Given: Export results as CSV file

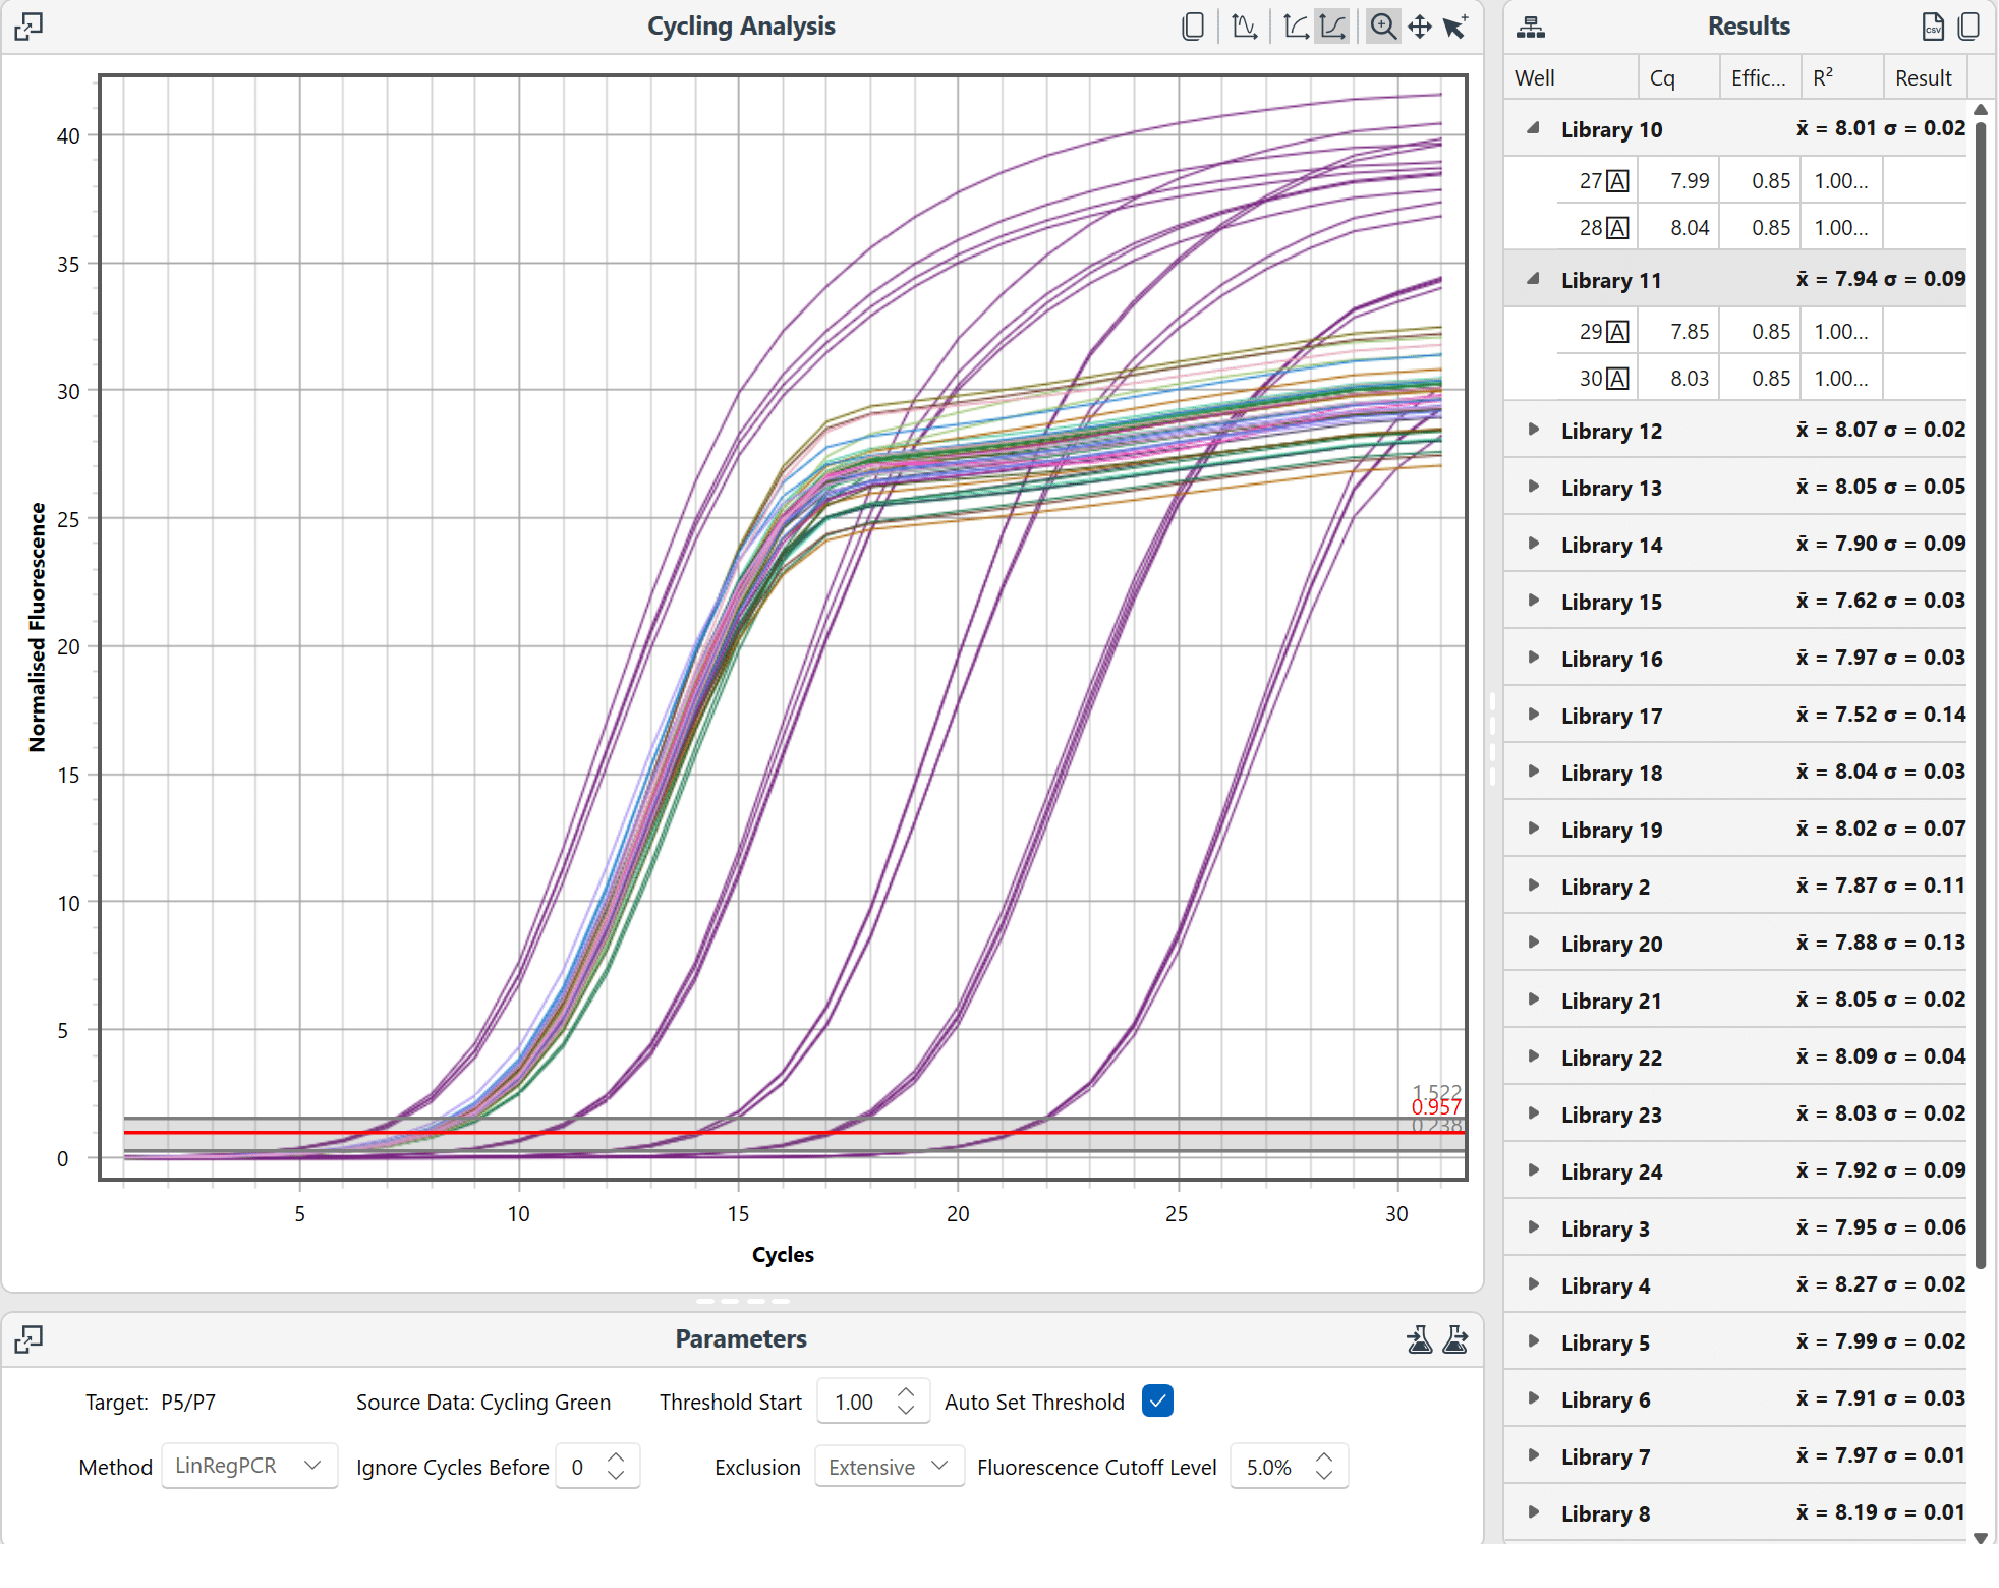Looking at the screenshot, I should coord(1933,26).
